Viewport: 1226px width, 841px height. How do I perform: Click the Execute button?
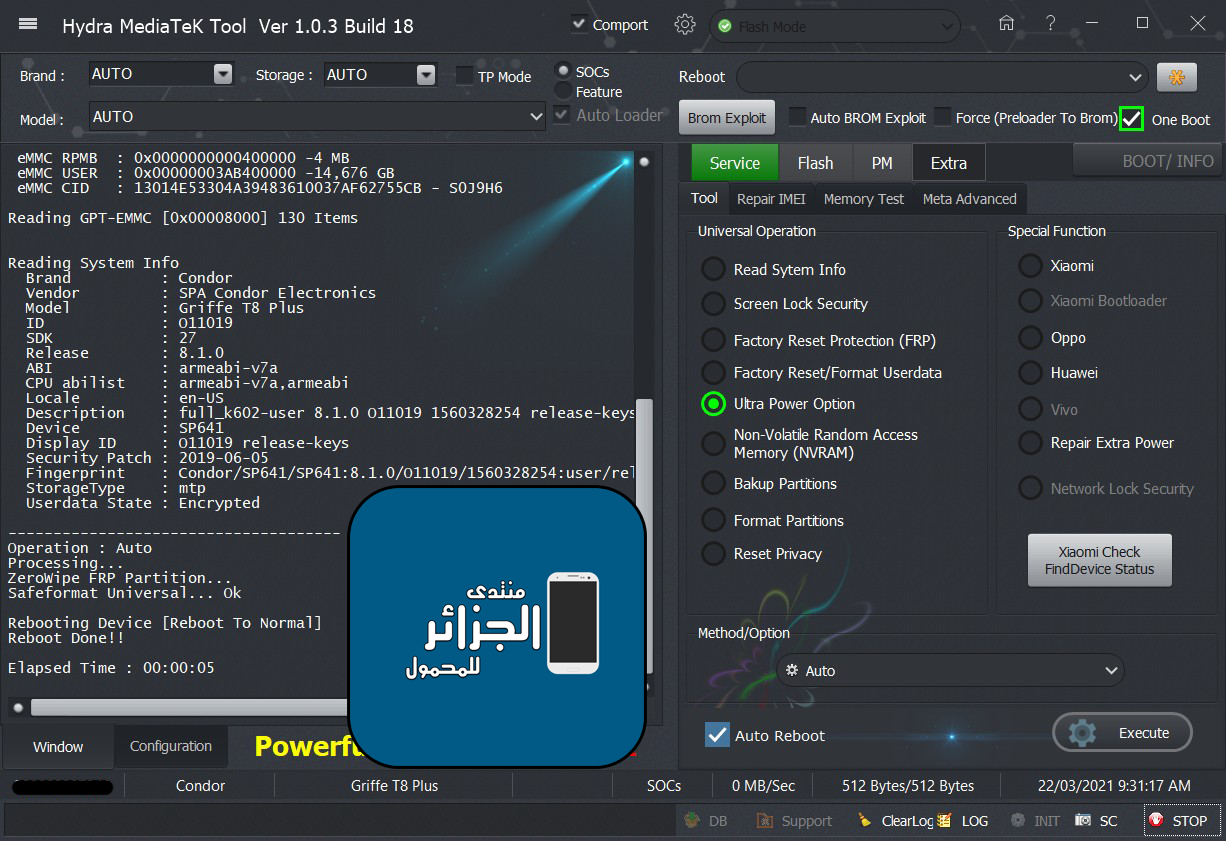(1122, 733)
